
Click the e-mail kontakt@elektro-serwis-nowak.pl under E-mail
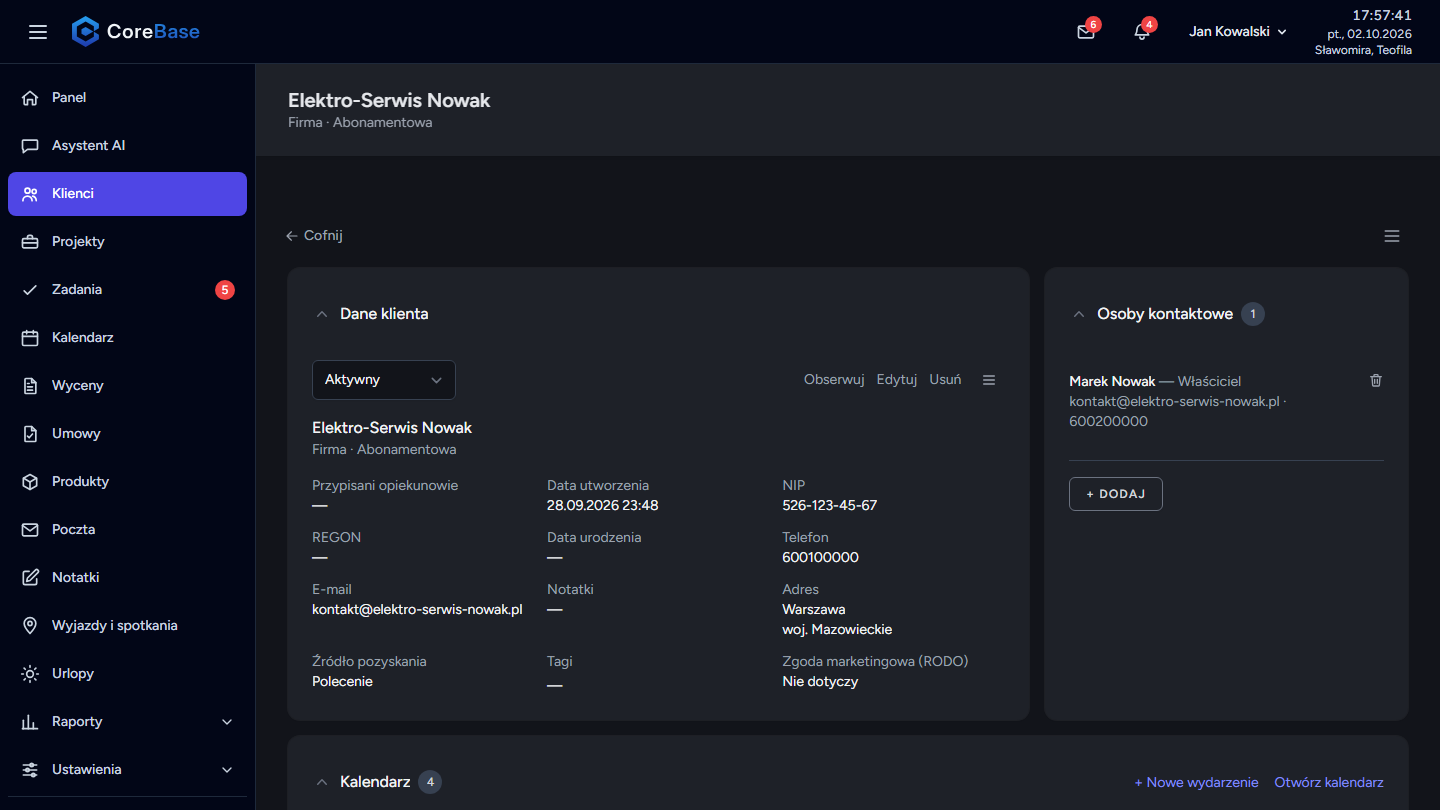click(x=417, y=609)
